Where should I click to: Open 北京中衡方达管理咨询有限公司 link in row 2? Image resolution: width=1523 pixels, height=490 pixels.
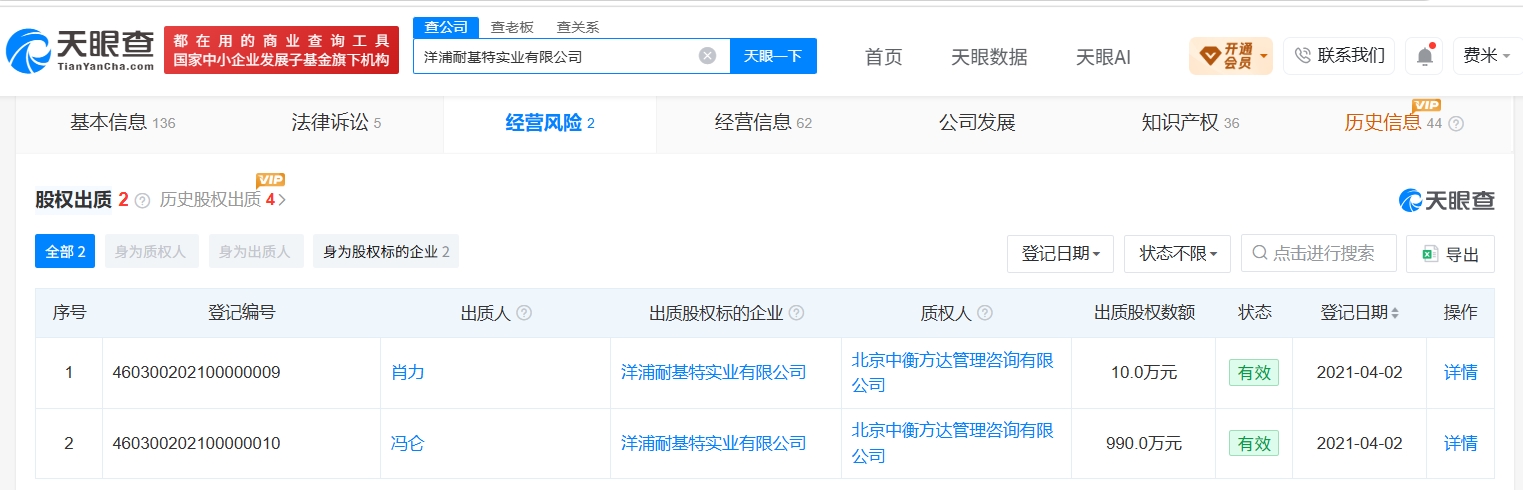coord(953,443)
